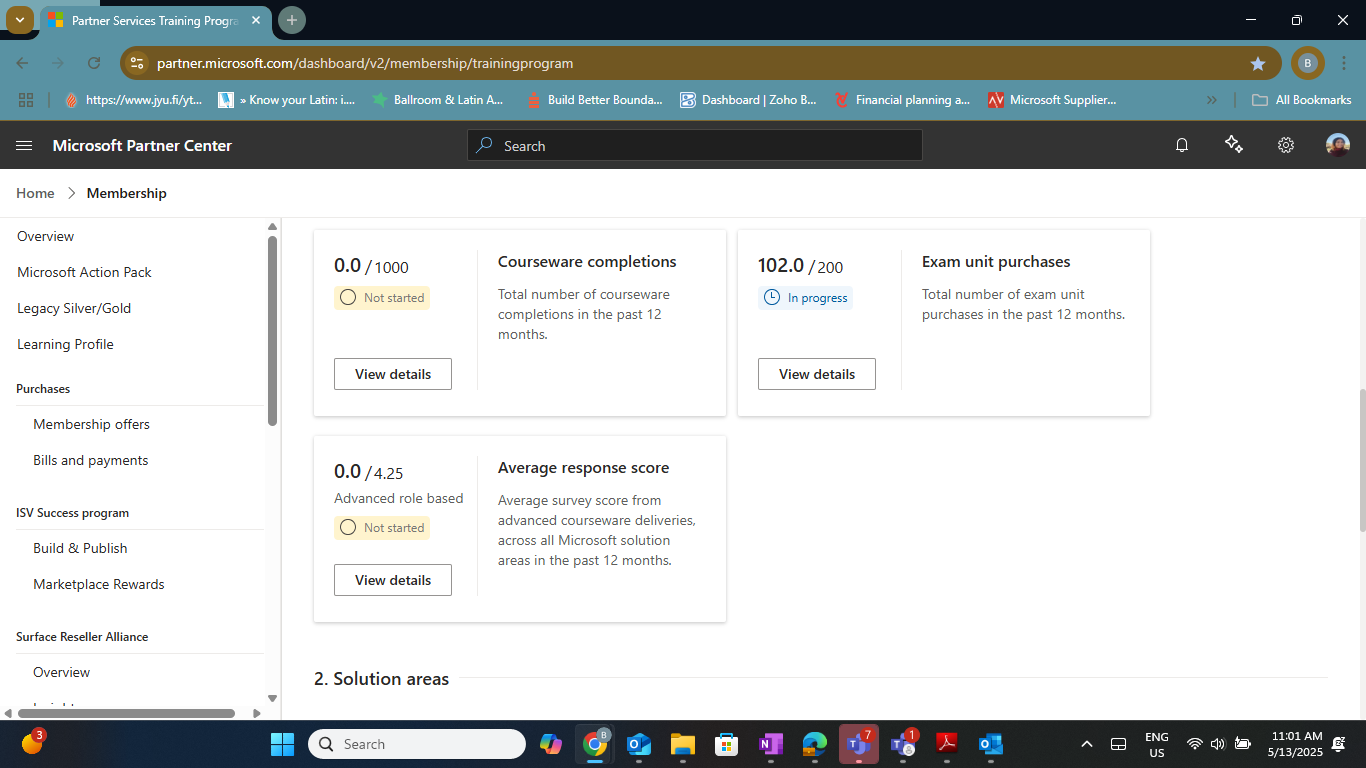Select Learning Profile in the sidebar
The image size is (1366, 768).
(65, 344)
